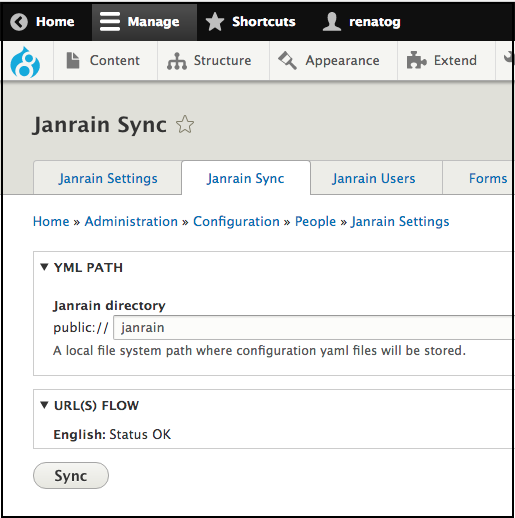Click the 'Janrain directory' field label
Viewport: 515px width, 518px height.
109,306
